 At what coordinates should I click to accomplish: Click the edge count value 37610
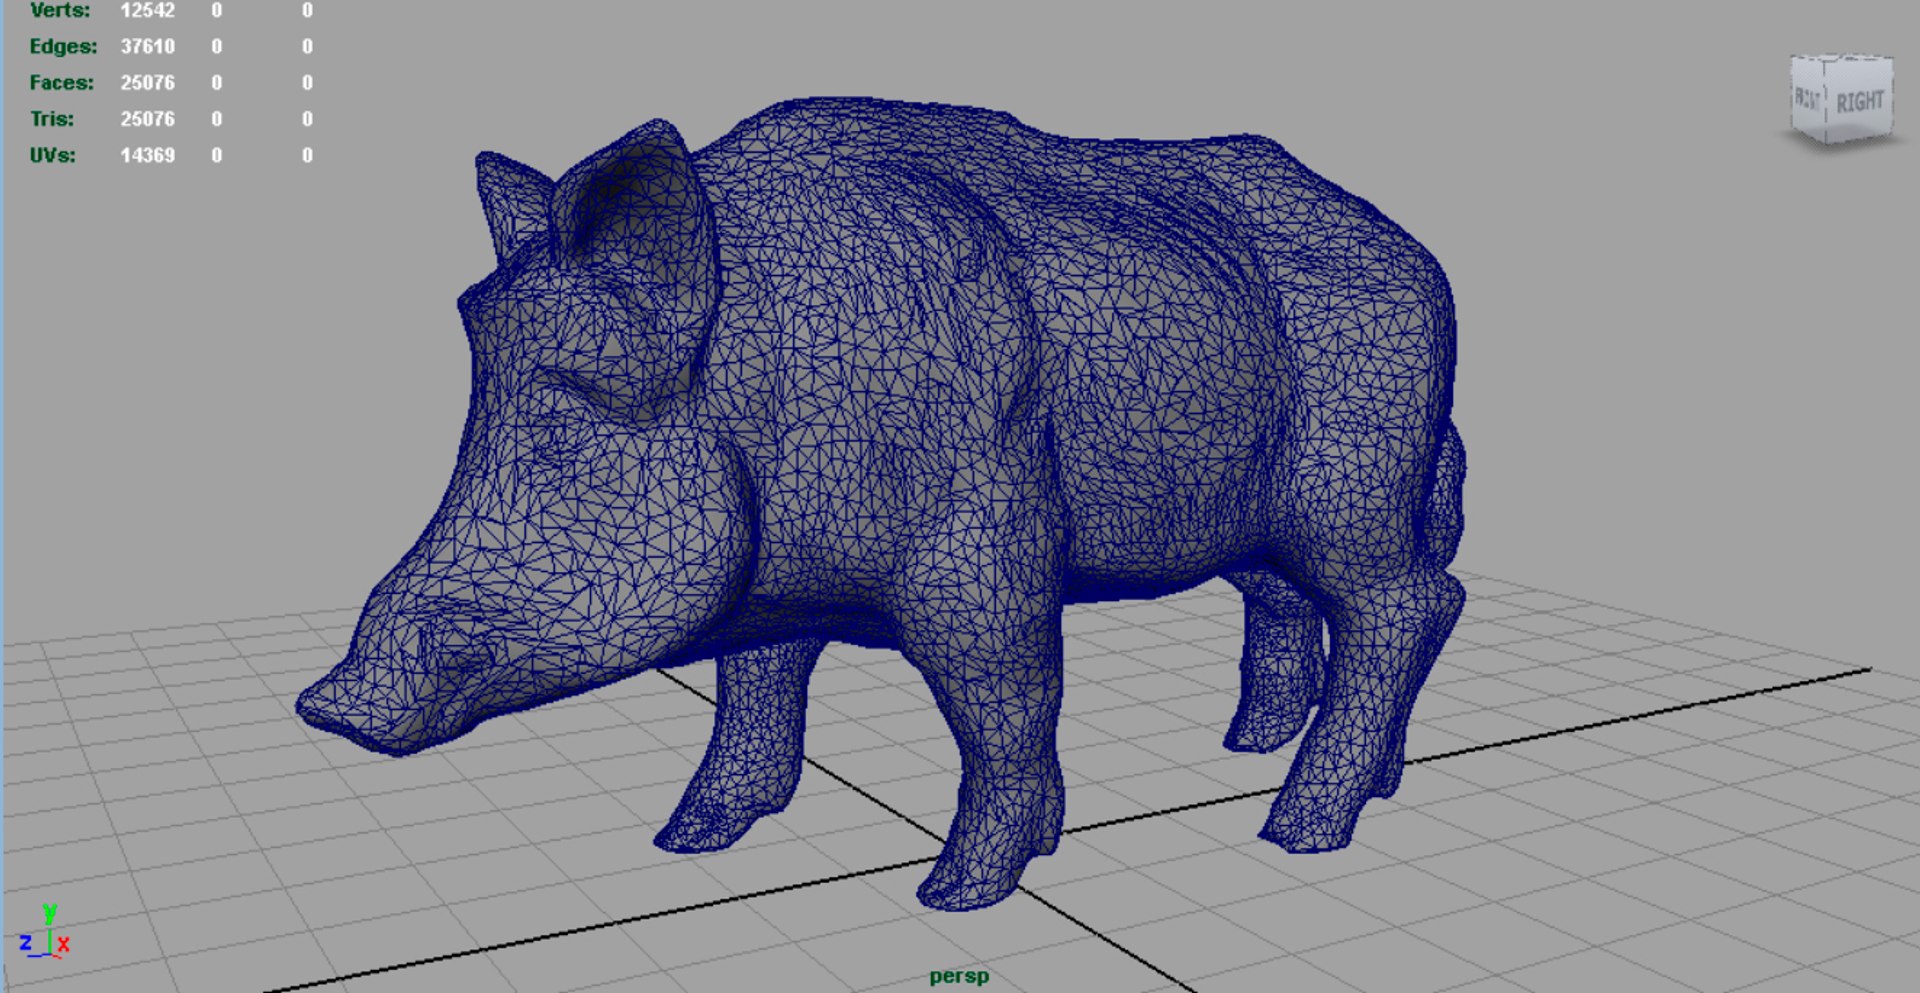pyautogui.click(x=148, y=46)
